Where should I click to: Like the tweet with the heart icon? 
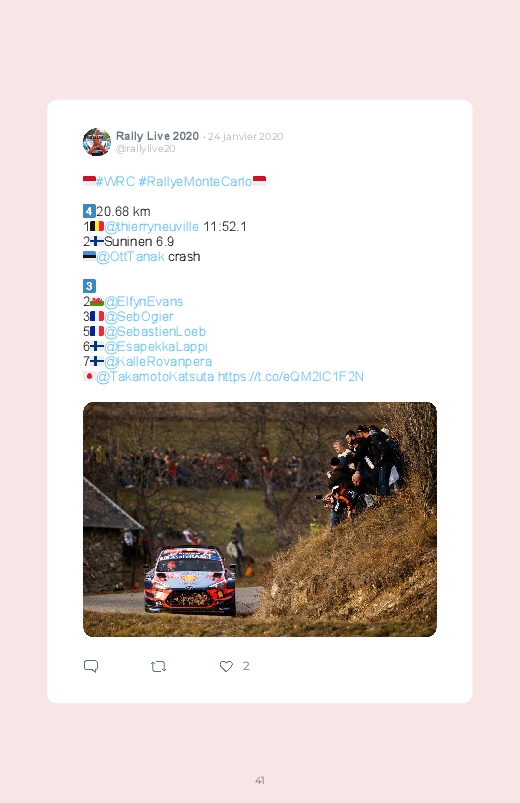click(226, 666)
